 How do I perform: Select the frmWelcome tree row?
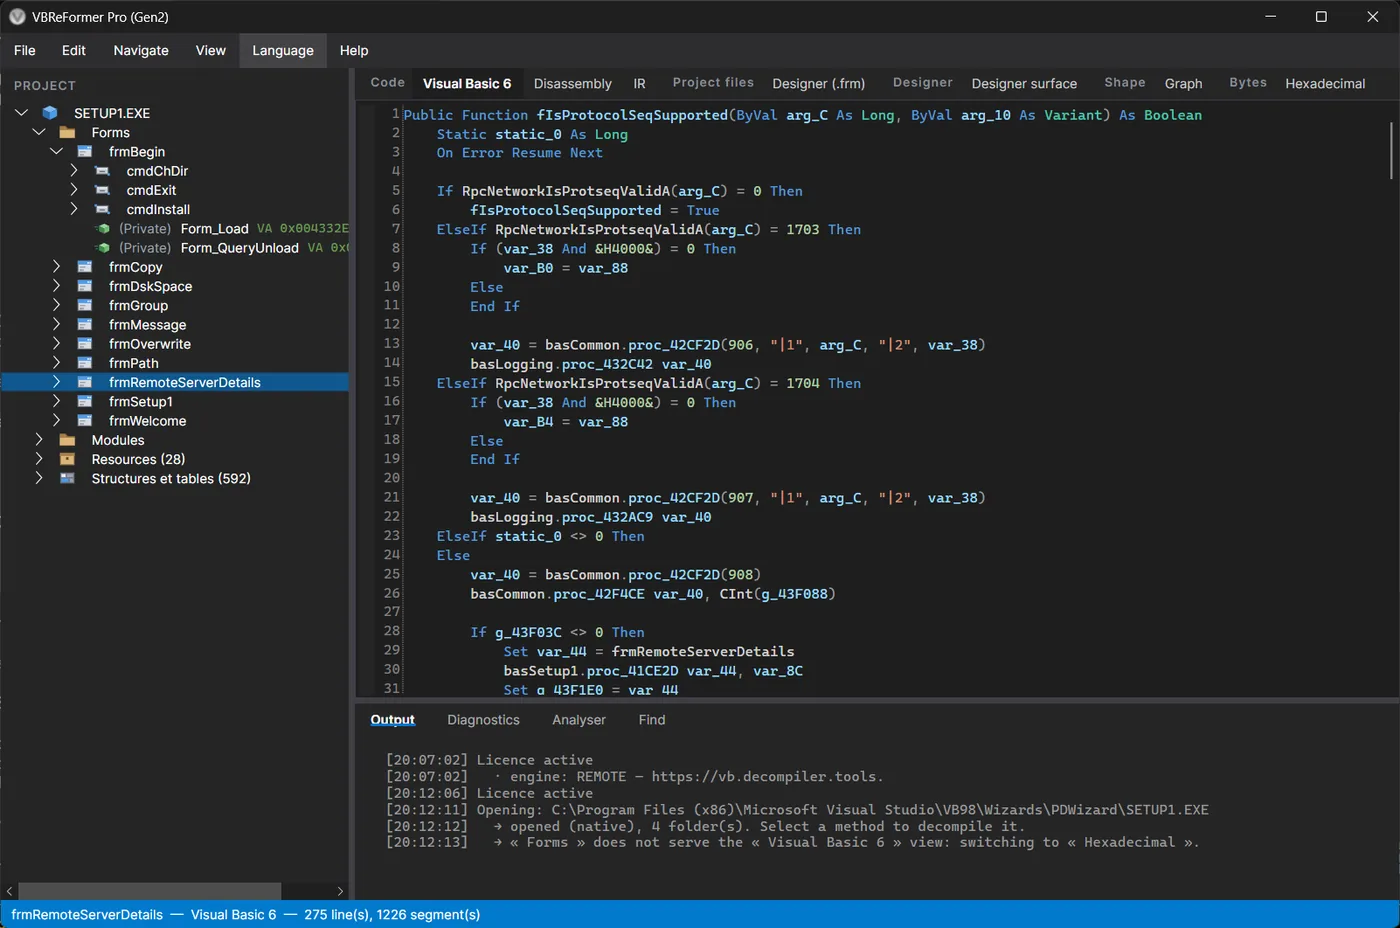(175, 421)
